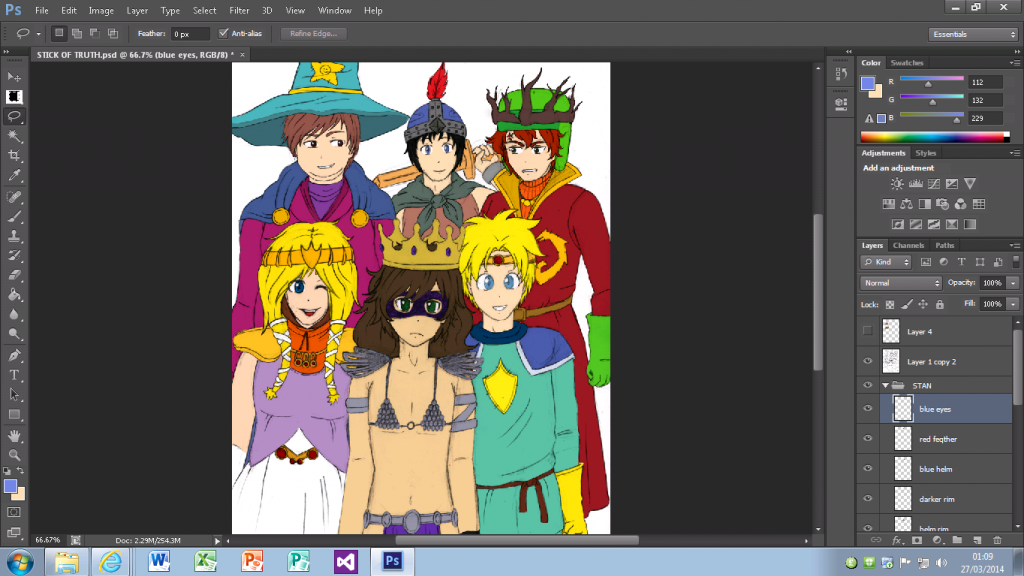Select the Clone Stamp tool

(x=14, y=236)
